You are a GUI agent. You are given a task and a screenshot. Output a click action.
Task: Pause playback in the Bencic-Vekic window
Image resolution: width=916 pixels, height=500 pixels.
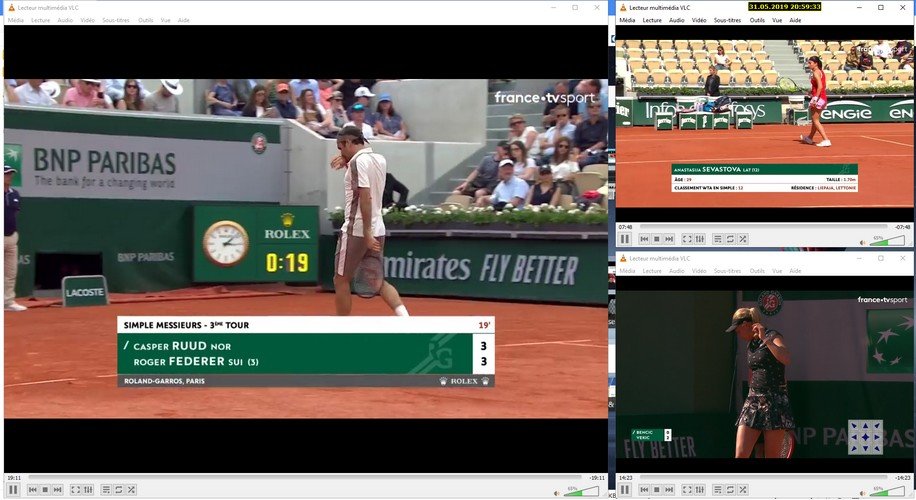[x=624, y=489]
